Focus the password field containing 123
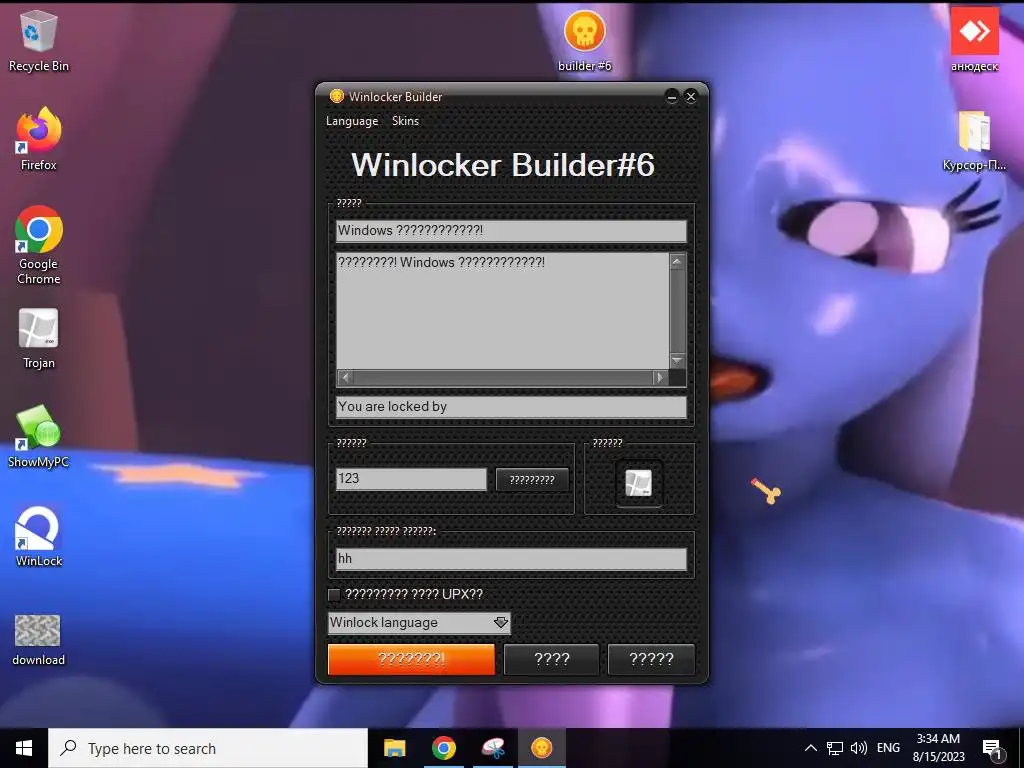 tap(411, 479)
